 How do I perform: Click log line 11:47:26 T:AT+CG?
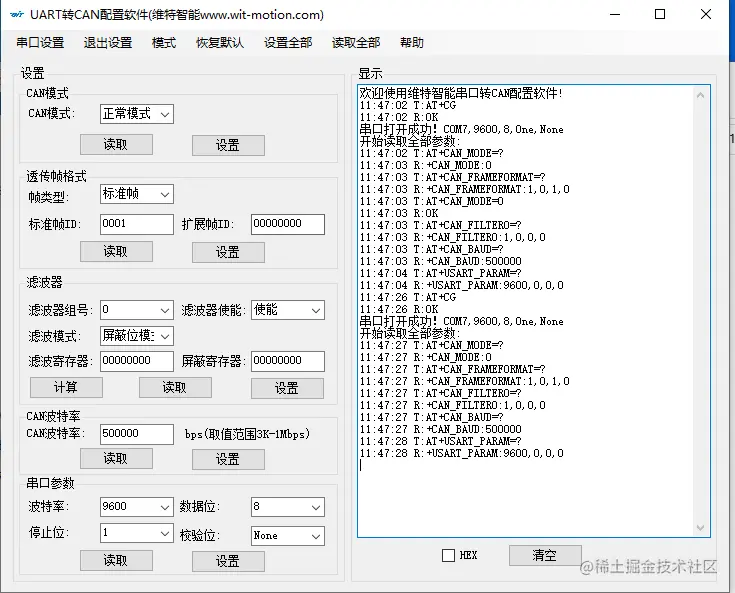click(x=408, y=297)
